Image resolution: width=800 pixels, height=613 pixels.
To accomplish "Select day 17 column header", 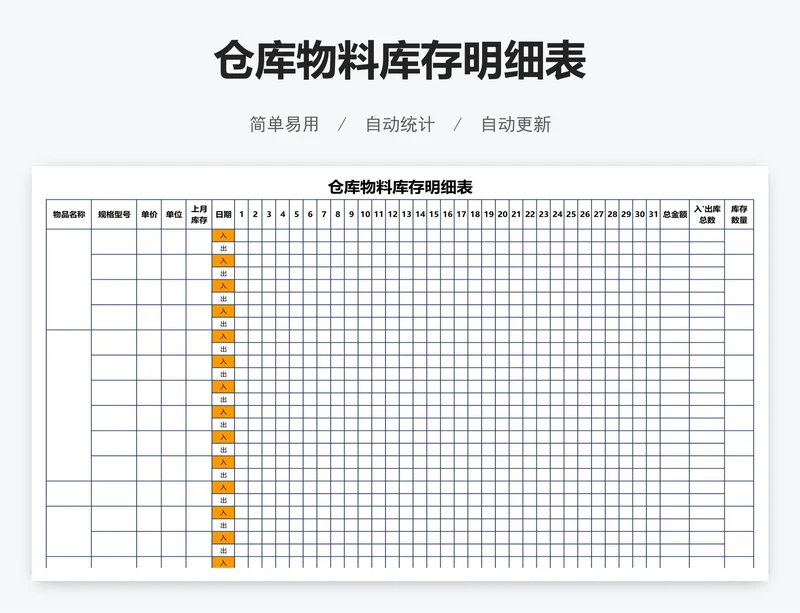I will 461,214.
